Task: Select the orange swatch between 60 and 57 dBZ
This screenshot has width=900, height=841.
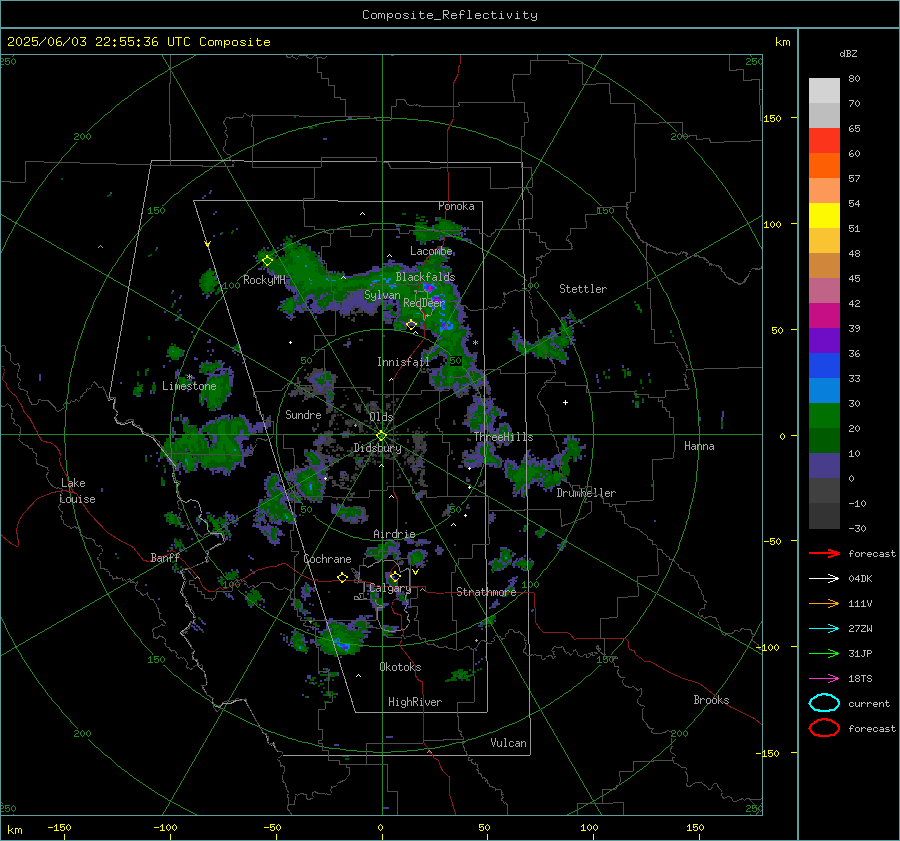Action: point(824,165)
